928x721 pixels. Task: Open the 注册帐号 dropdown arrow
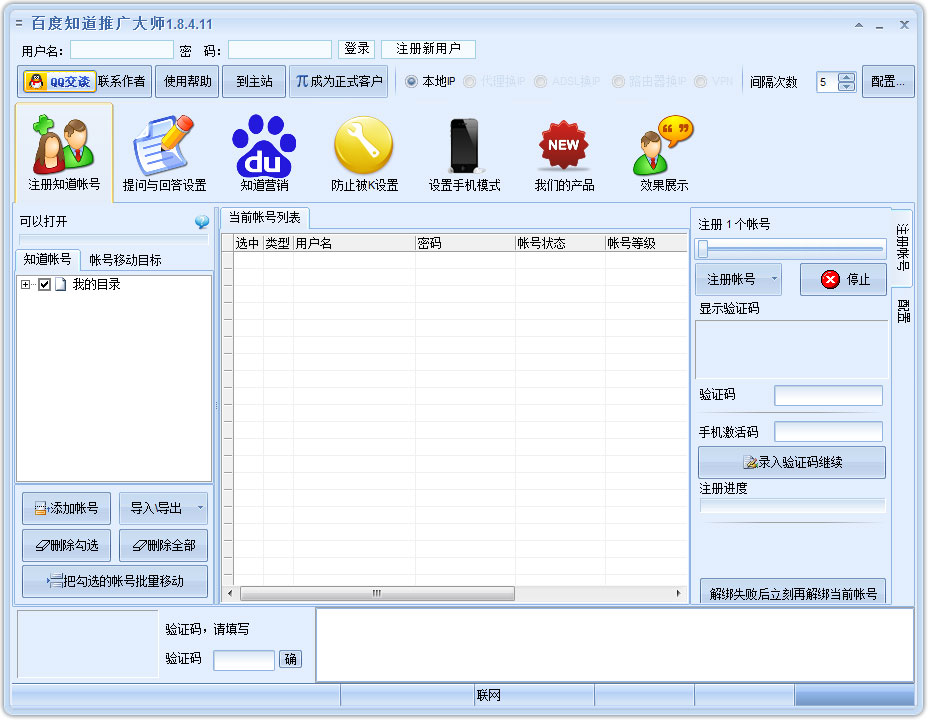point(774,278)
